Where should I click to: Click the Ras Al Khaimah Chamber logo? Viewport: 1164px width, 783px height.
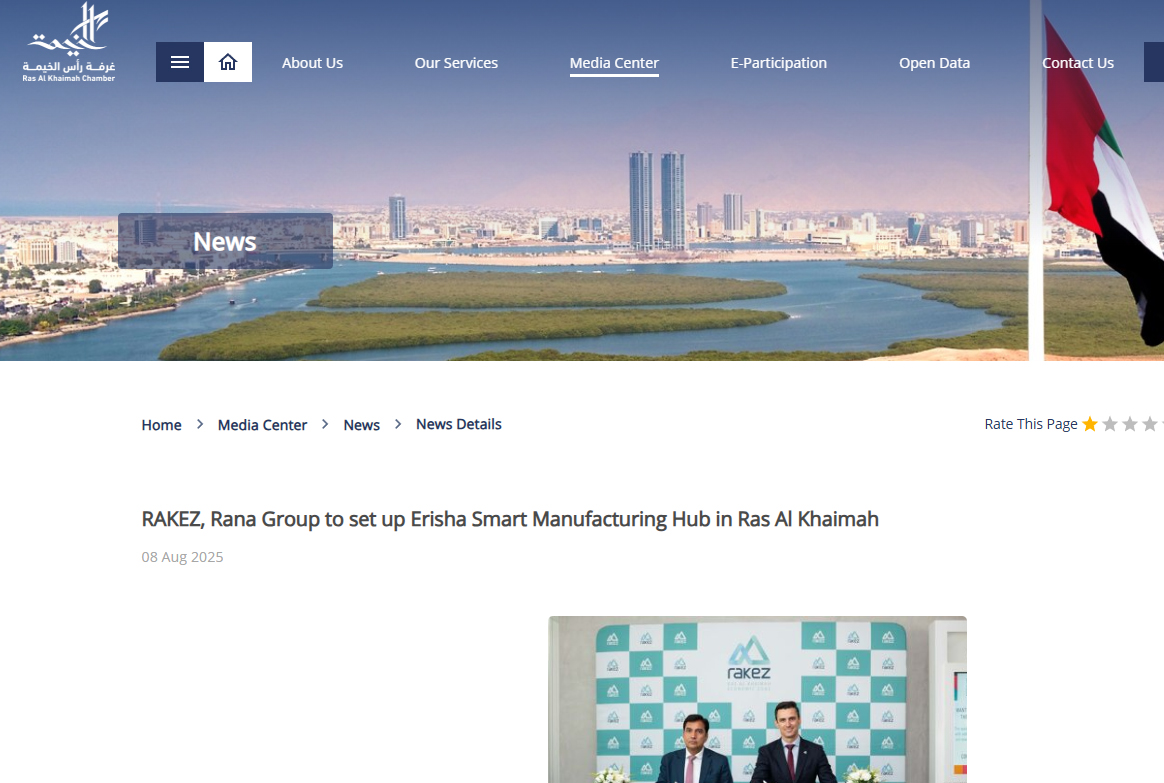click(x=69, y=43)
